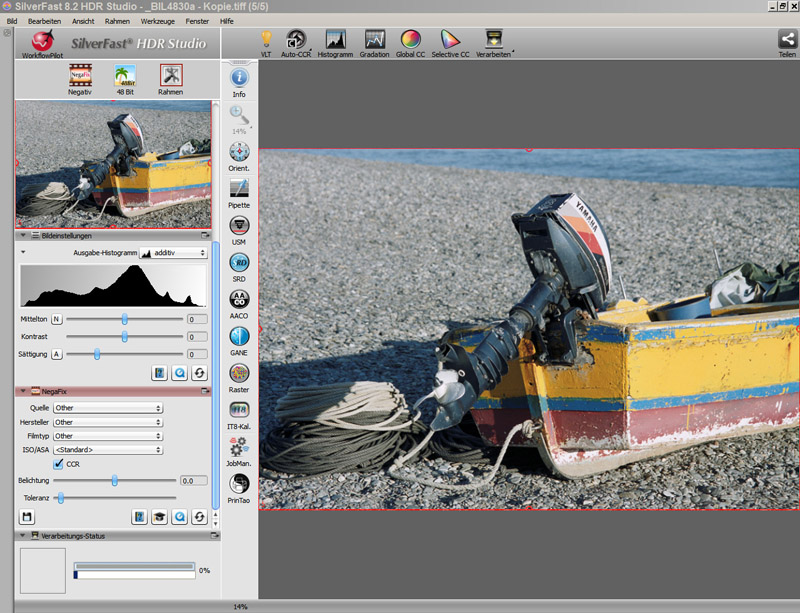Viewport: 800px width, 613px height.
Task: Open the ISO/ASA Standard dropdown
Action: (108, 450)
